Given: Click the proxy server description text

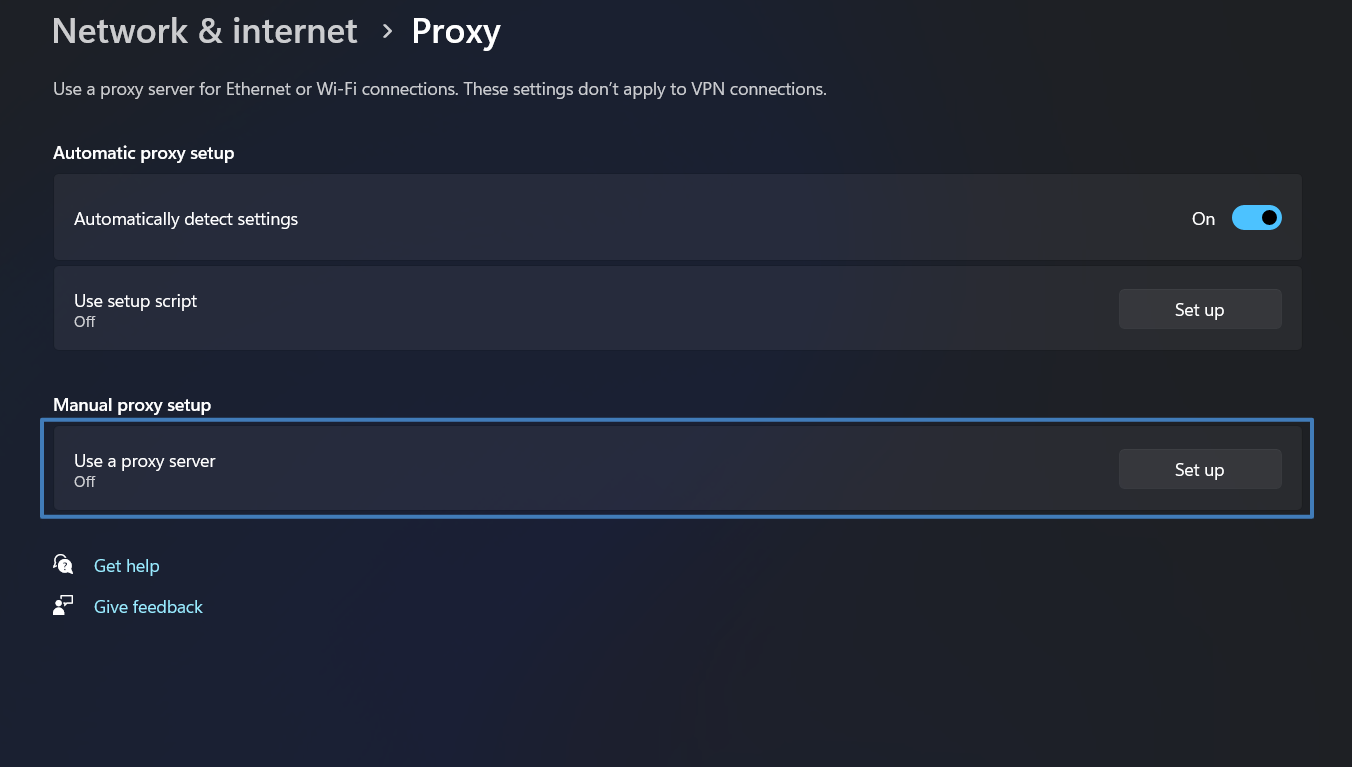Looking at the screenshot, I should (440, 89).
